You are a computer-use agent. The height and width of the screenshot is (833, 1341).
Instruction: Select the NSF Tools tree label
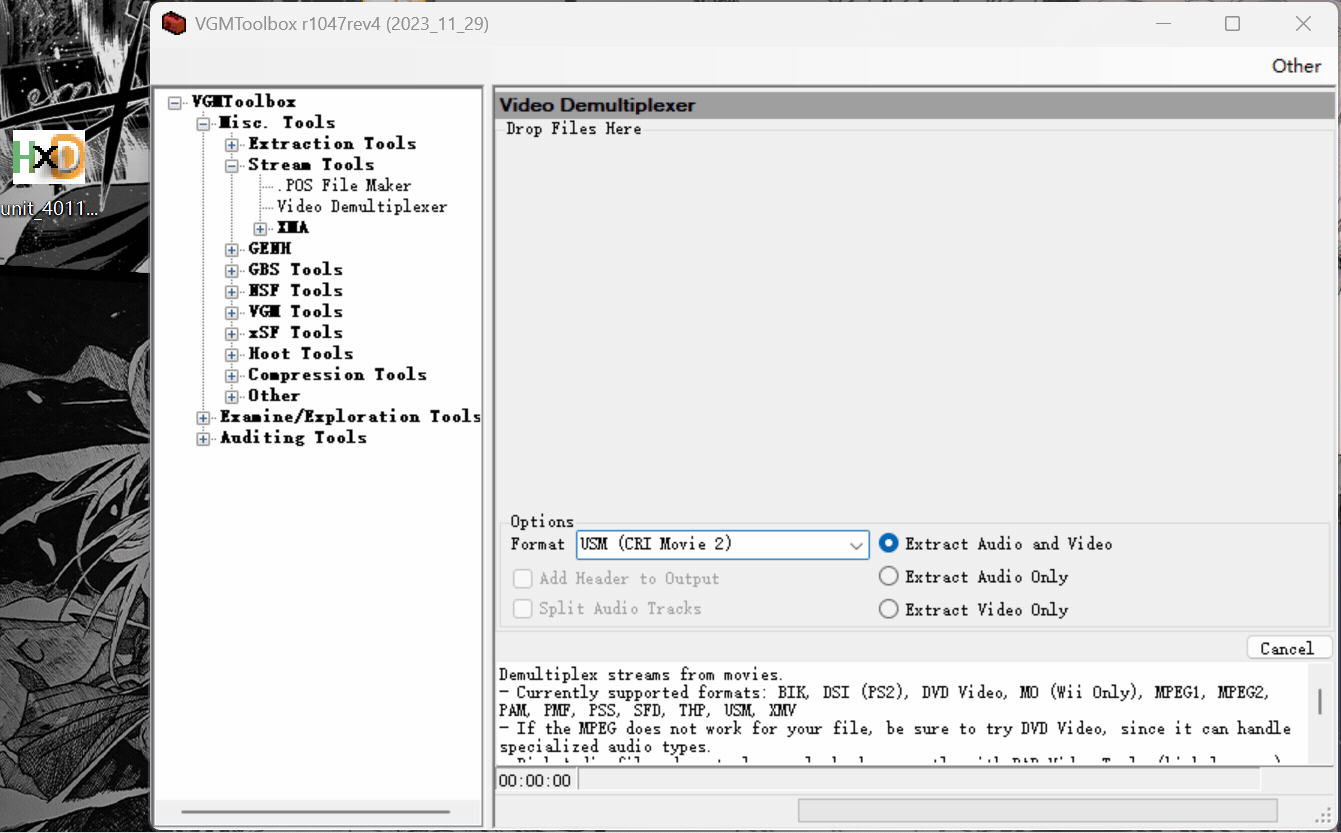pos(296,291)
